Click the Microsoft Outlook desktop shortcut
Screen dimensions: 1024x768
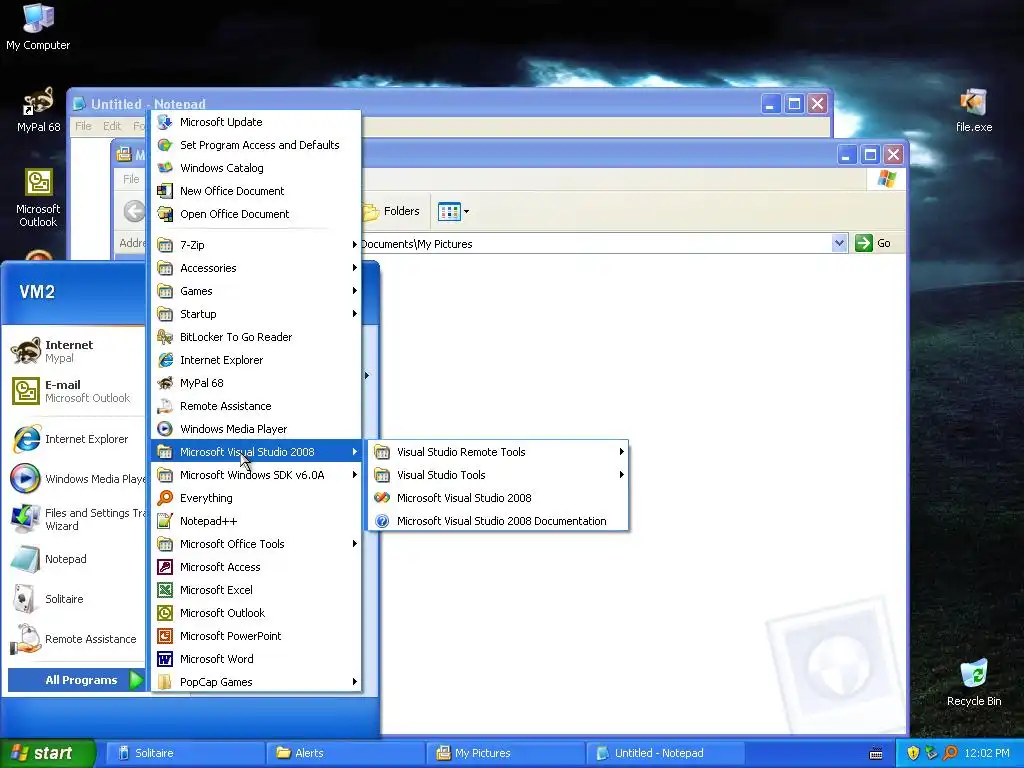pyautogui.click(x=38, y=198)
